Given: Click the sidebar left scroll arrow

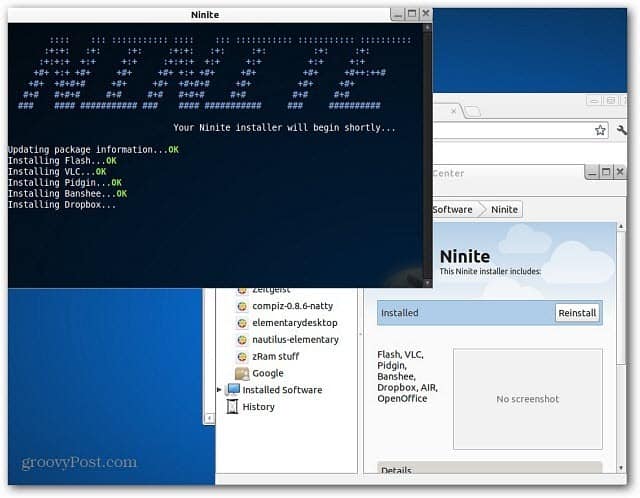Looking at the screenshot, I should click(209, 418).
